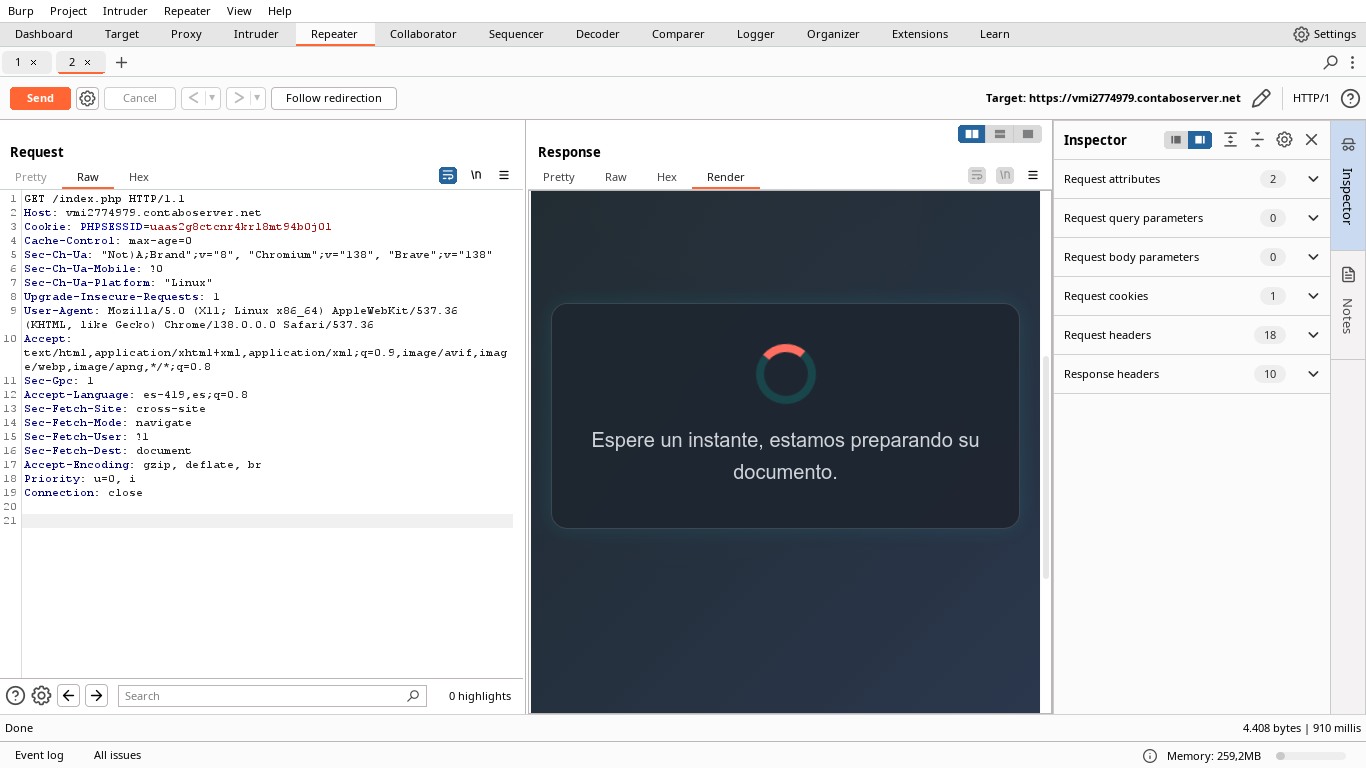This screenshot has height=768, width=1366.
Task: Click the pencil icon to edit target
Action: pos(1261,98)
